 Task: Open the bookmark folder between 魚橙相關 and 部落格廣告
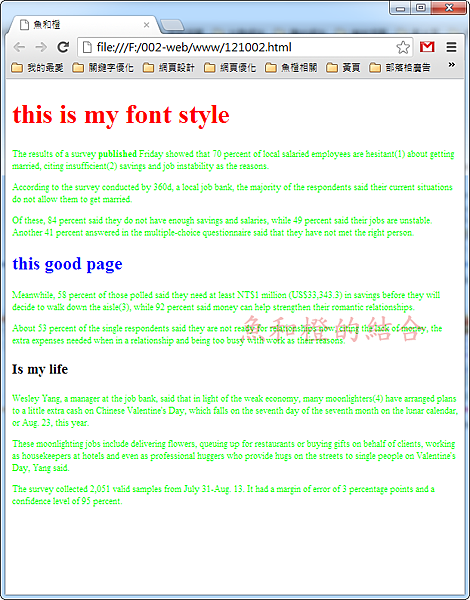(x=343, y=68)
